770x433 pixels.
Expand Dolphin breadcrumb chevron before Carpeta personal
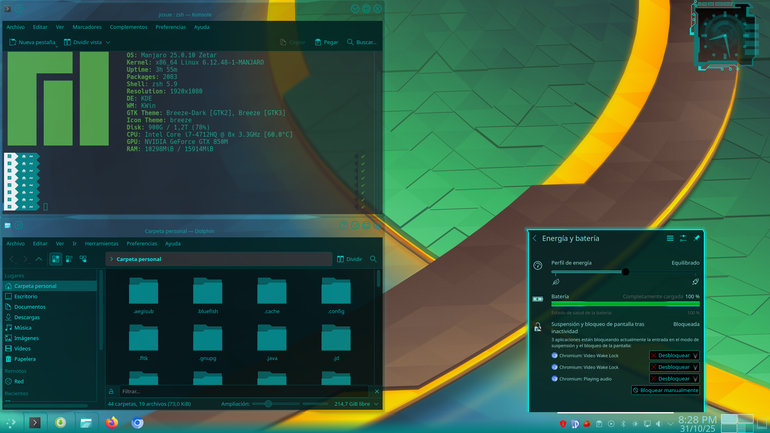pyautogui.click(x=111, y=259)
